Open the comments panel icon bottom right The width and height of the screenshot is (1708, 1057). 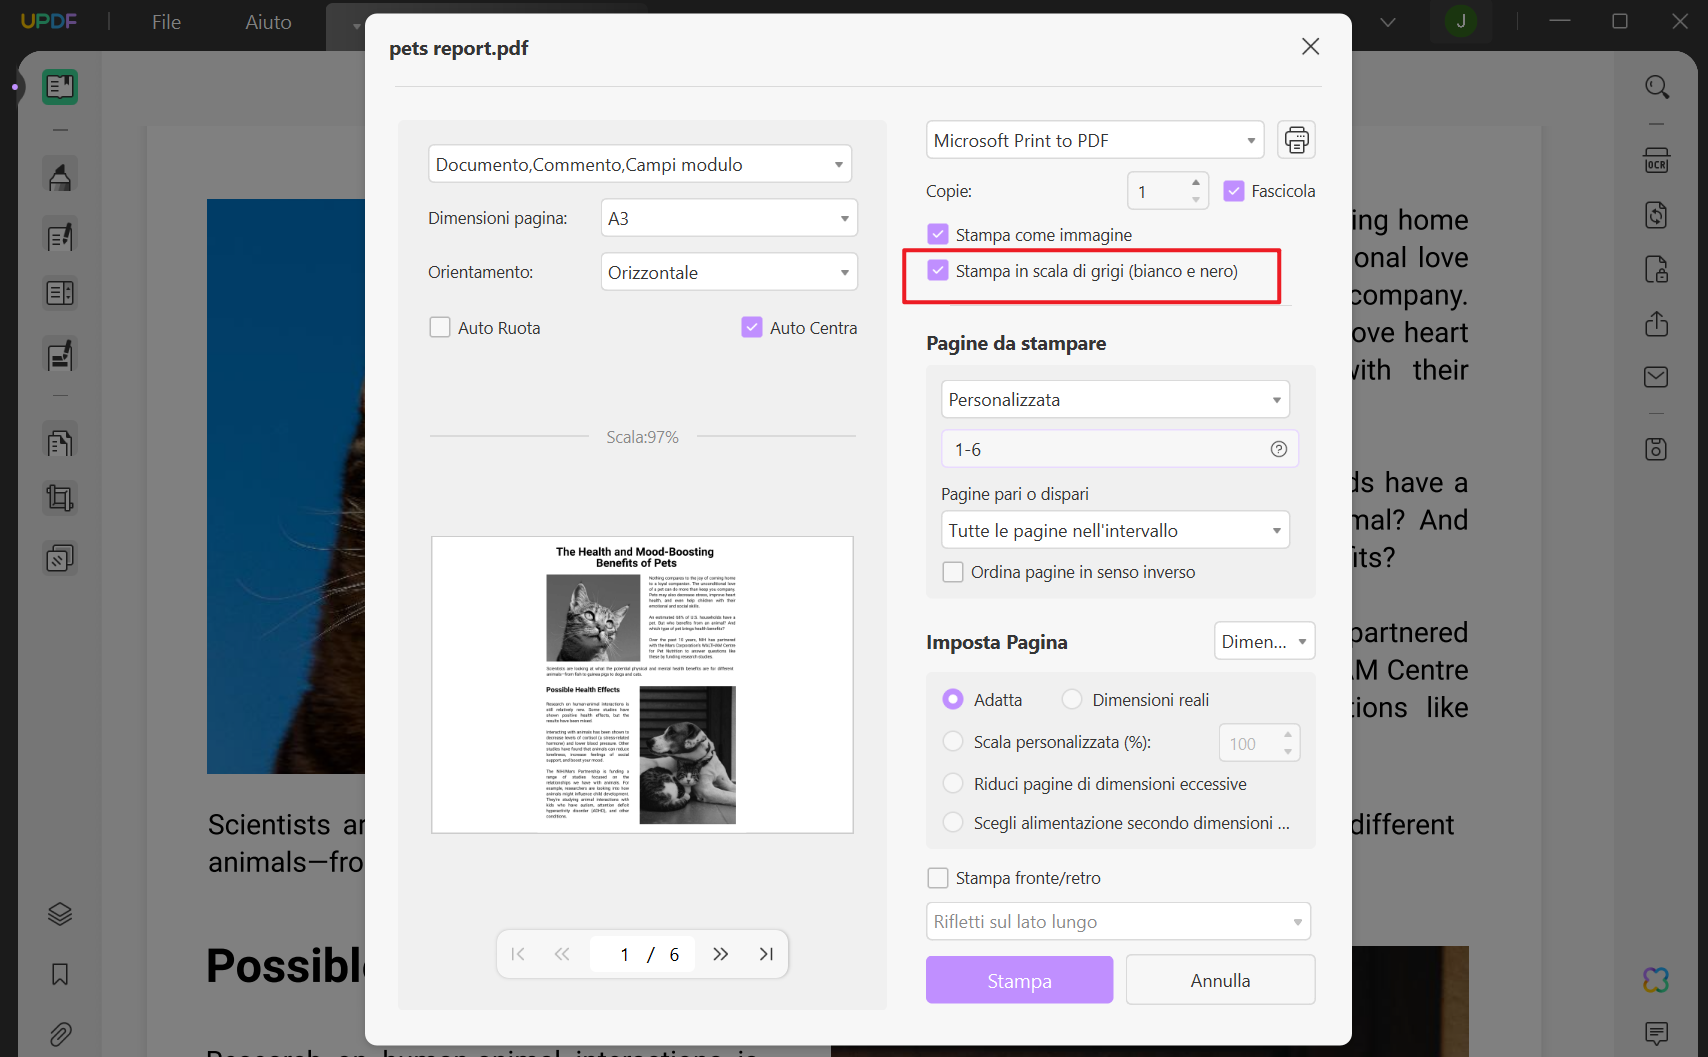[1657, 1033]
